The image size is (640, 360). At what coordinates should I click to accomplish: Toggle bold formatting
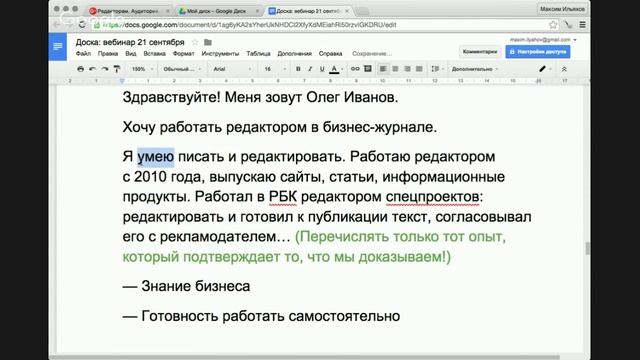[298, 69]
